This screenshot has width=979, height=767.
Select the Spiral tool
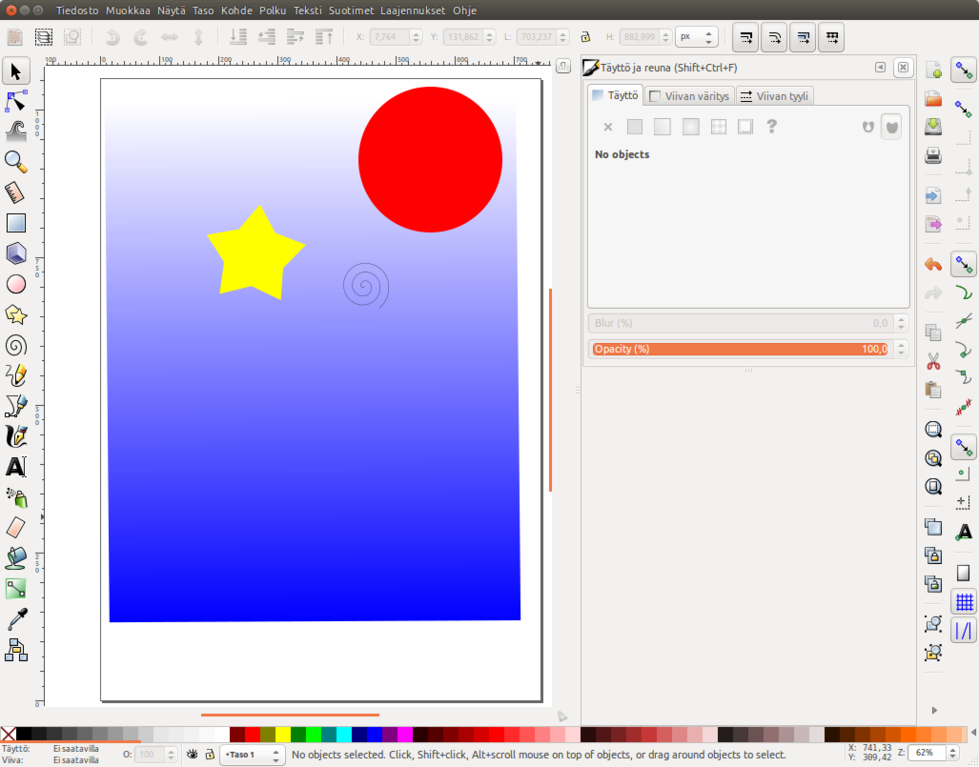16,346
